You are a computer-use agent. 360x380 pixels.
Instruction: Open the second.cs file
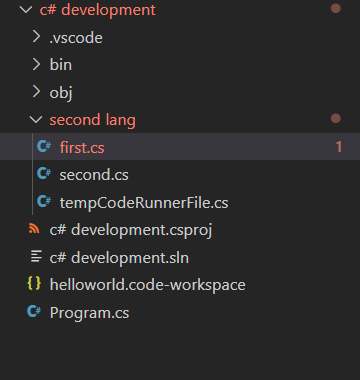coord(94,175)
